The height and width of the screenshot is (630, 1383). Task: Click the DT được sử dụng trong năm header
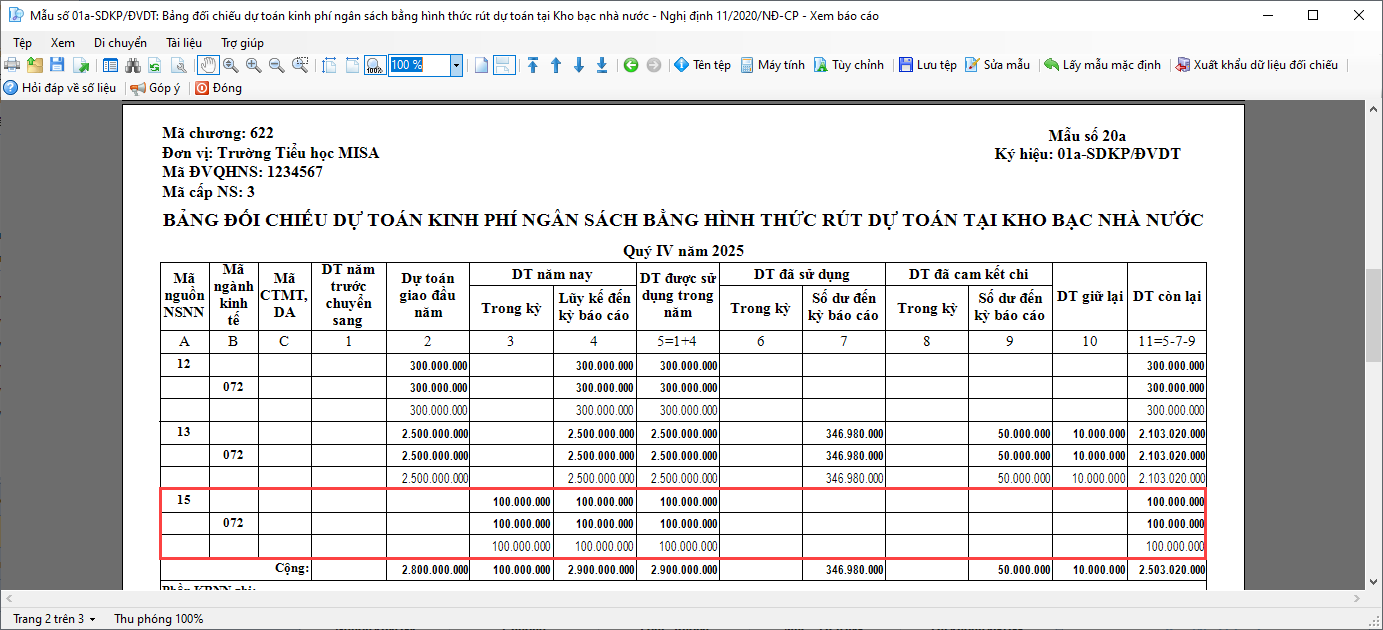[x=678, y=296]
